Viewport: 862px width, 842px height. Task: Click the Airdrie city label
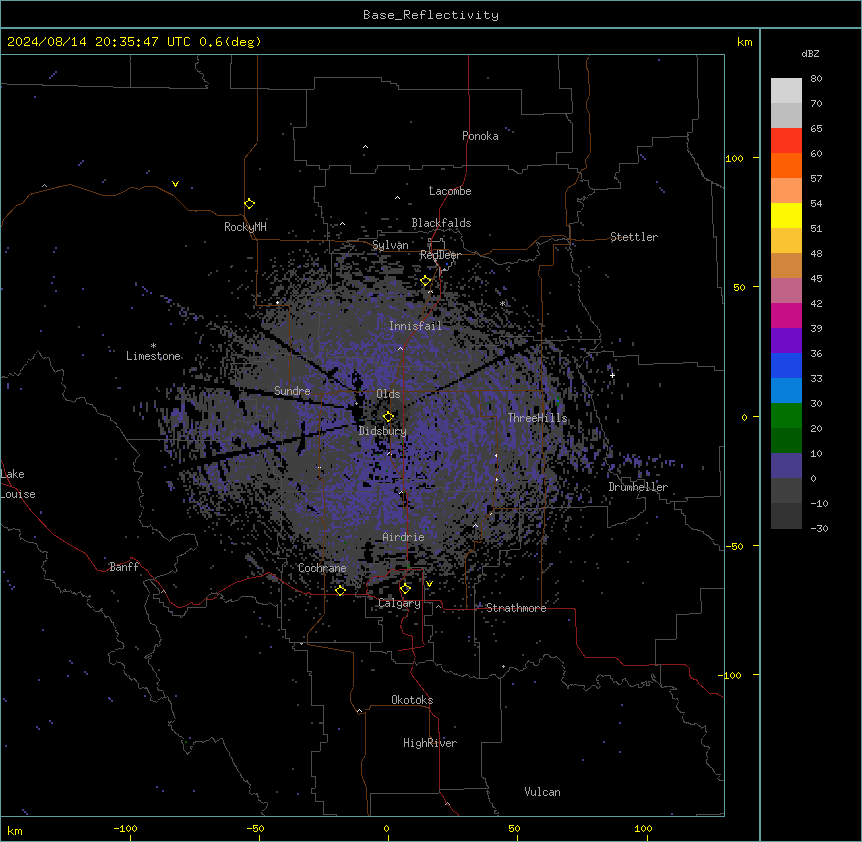point(404,537)
